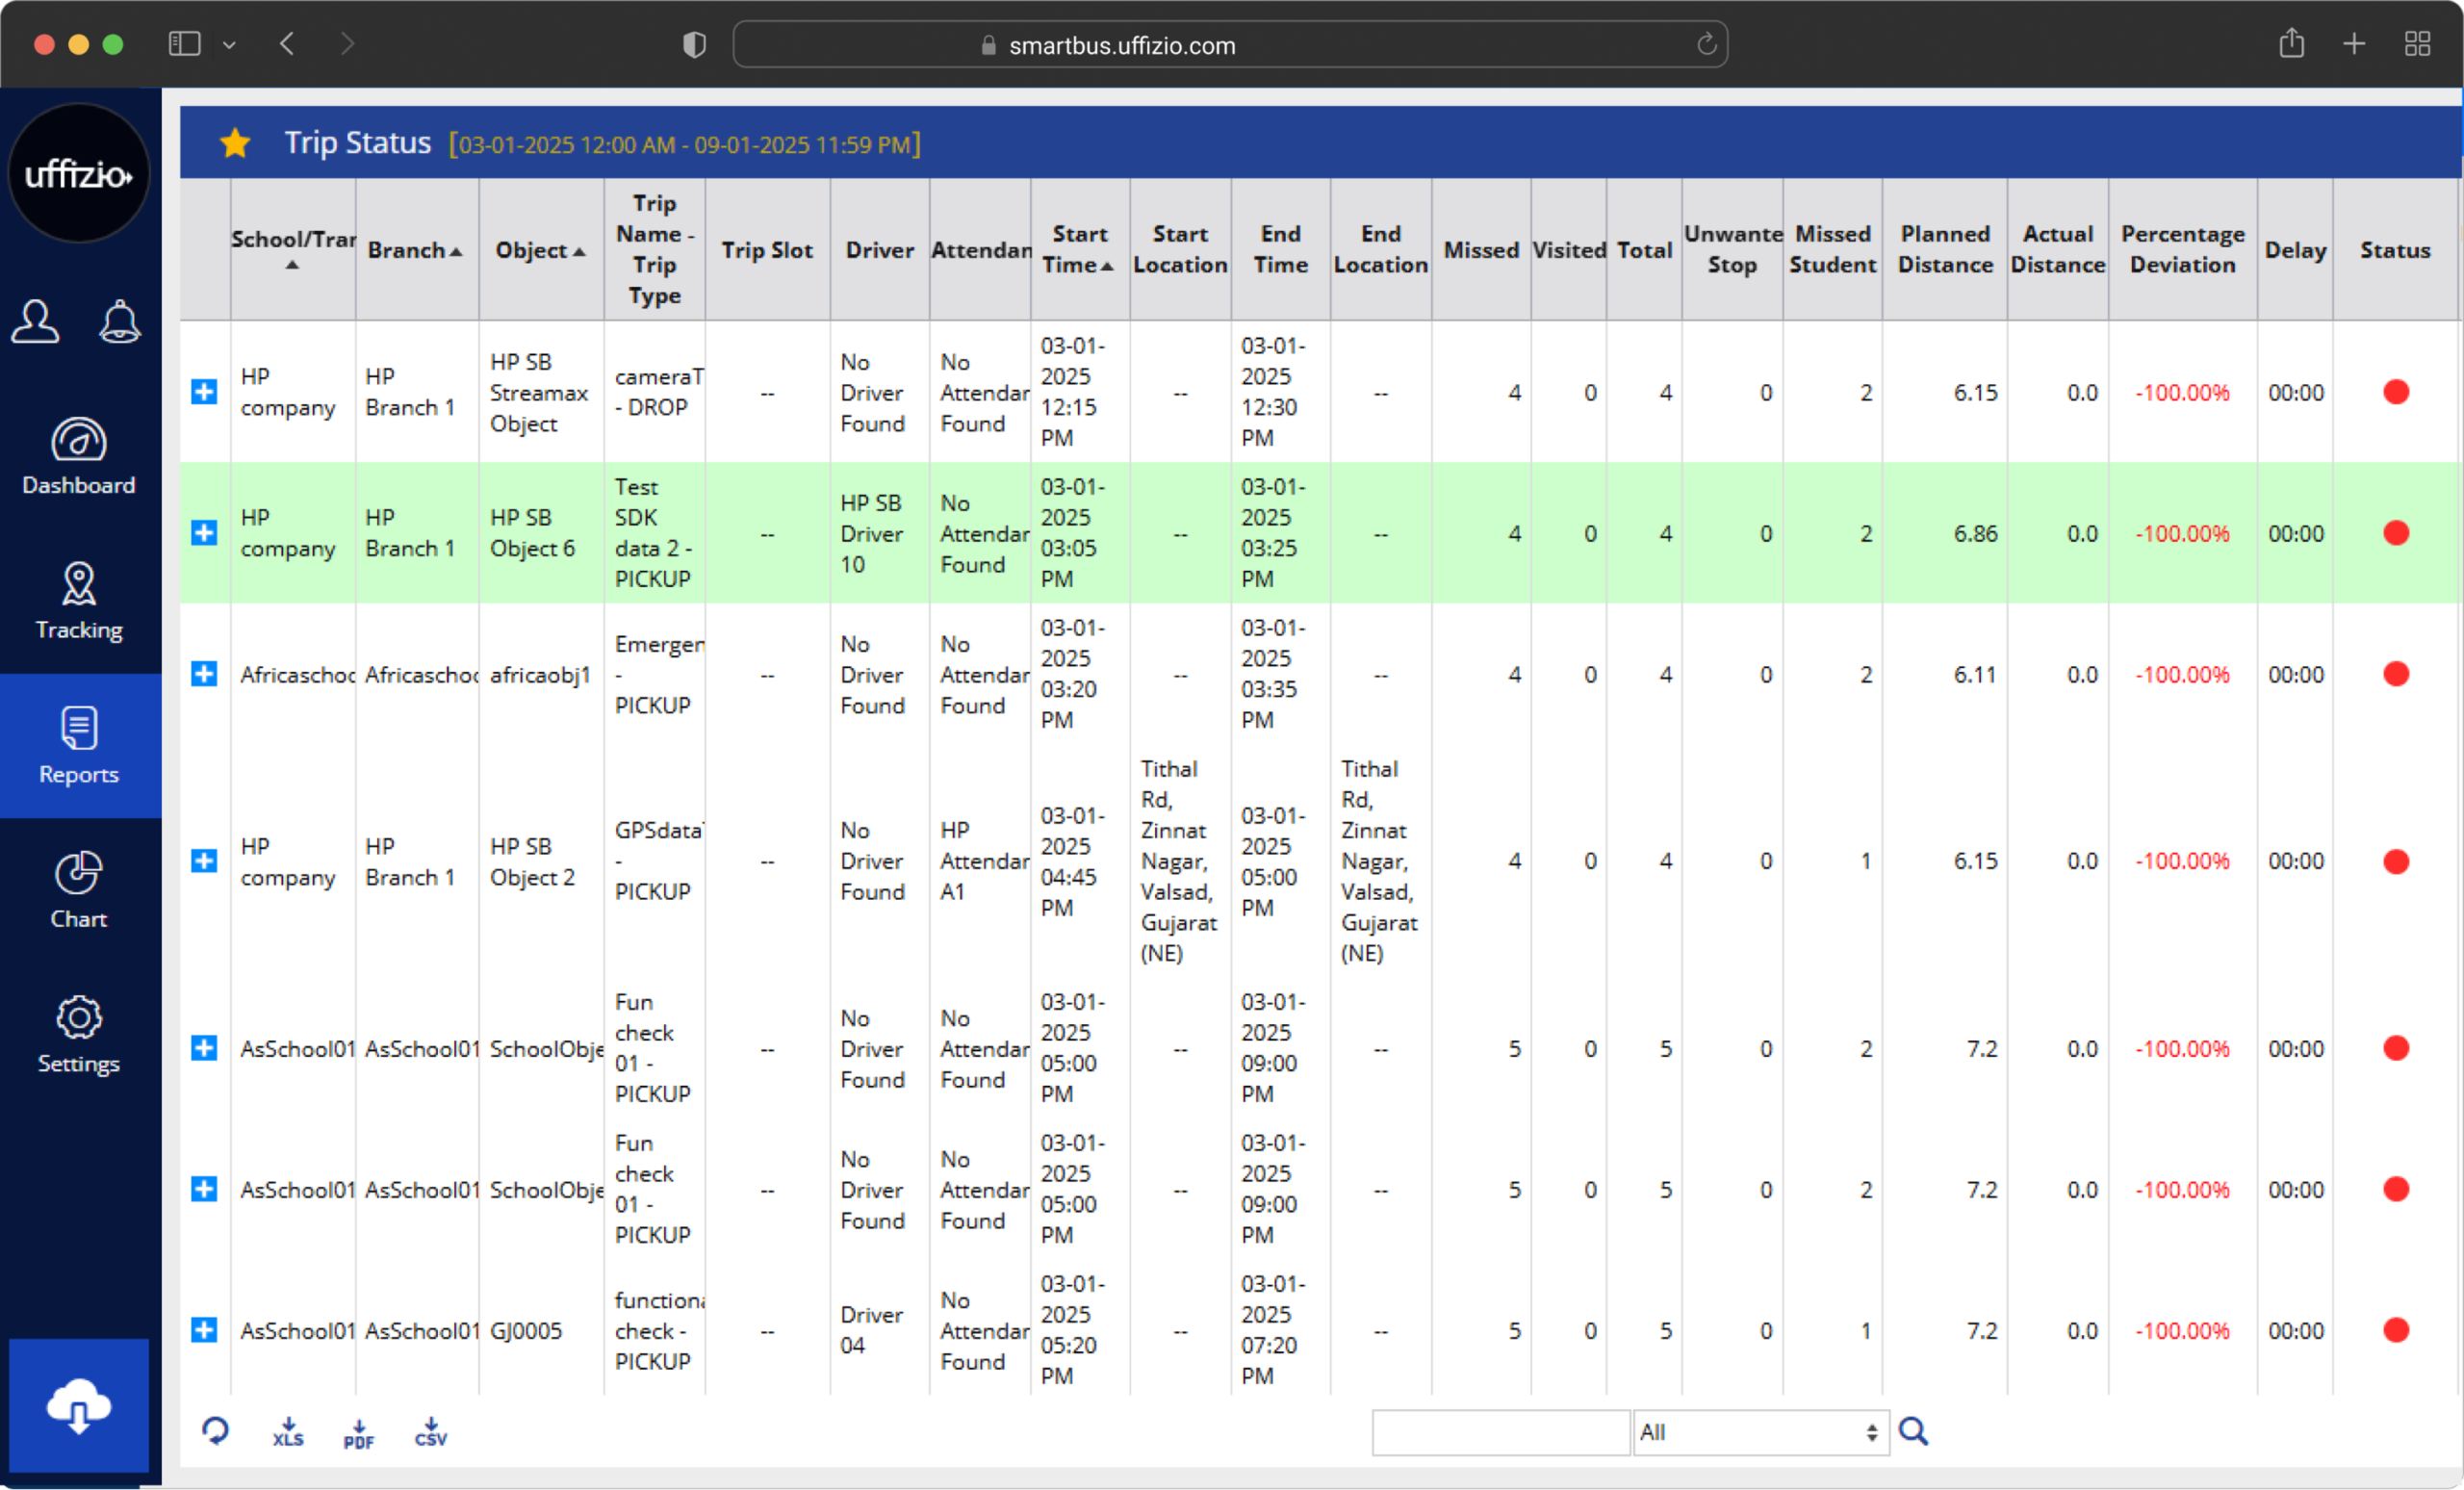Open the All filter dropdown

[1760, 1432]
